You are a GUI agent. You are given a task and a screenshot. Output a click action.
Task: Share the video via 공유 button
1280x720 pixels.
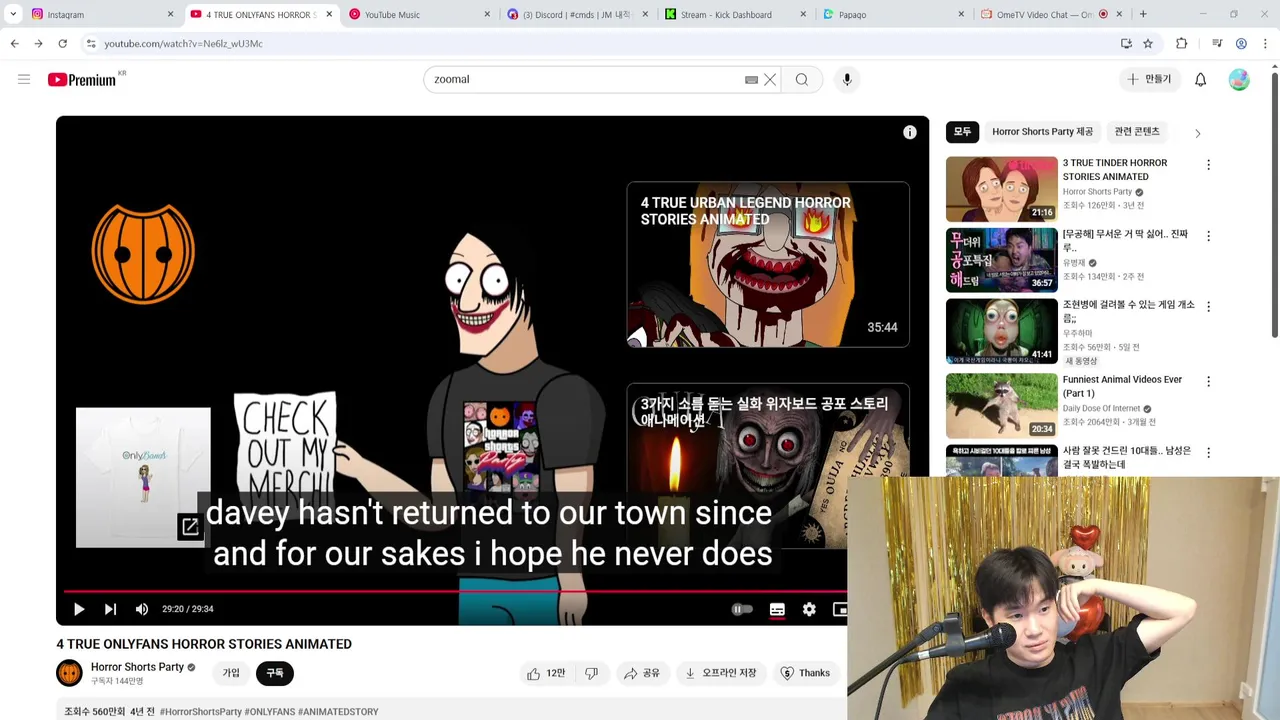[641, 674]
